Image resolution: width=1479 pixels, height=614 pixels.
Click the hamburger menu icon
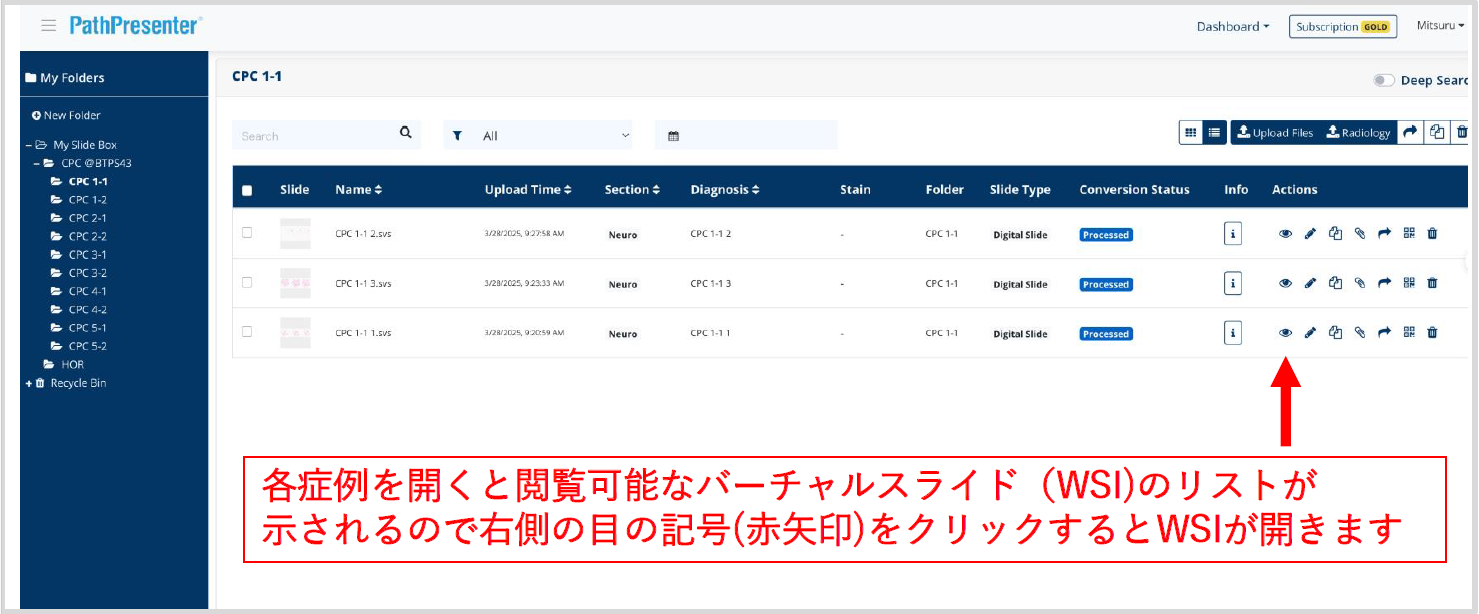[x=48, y=26]
